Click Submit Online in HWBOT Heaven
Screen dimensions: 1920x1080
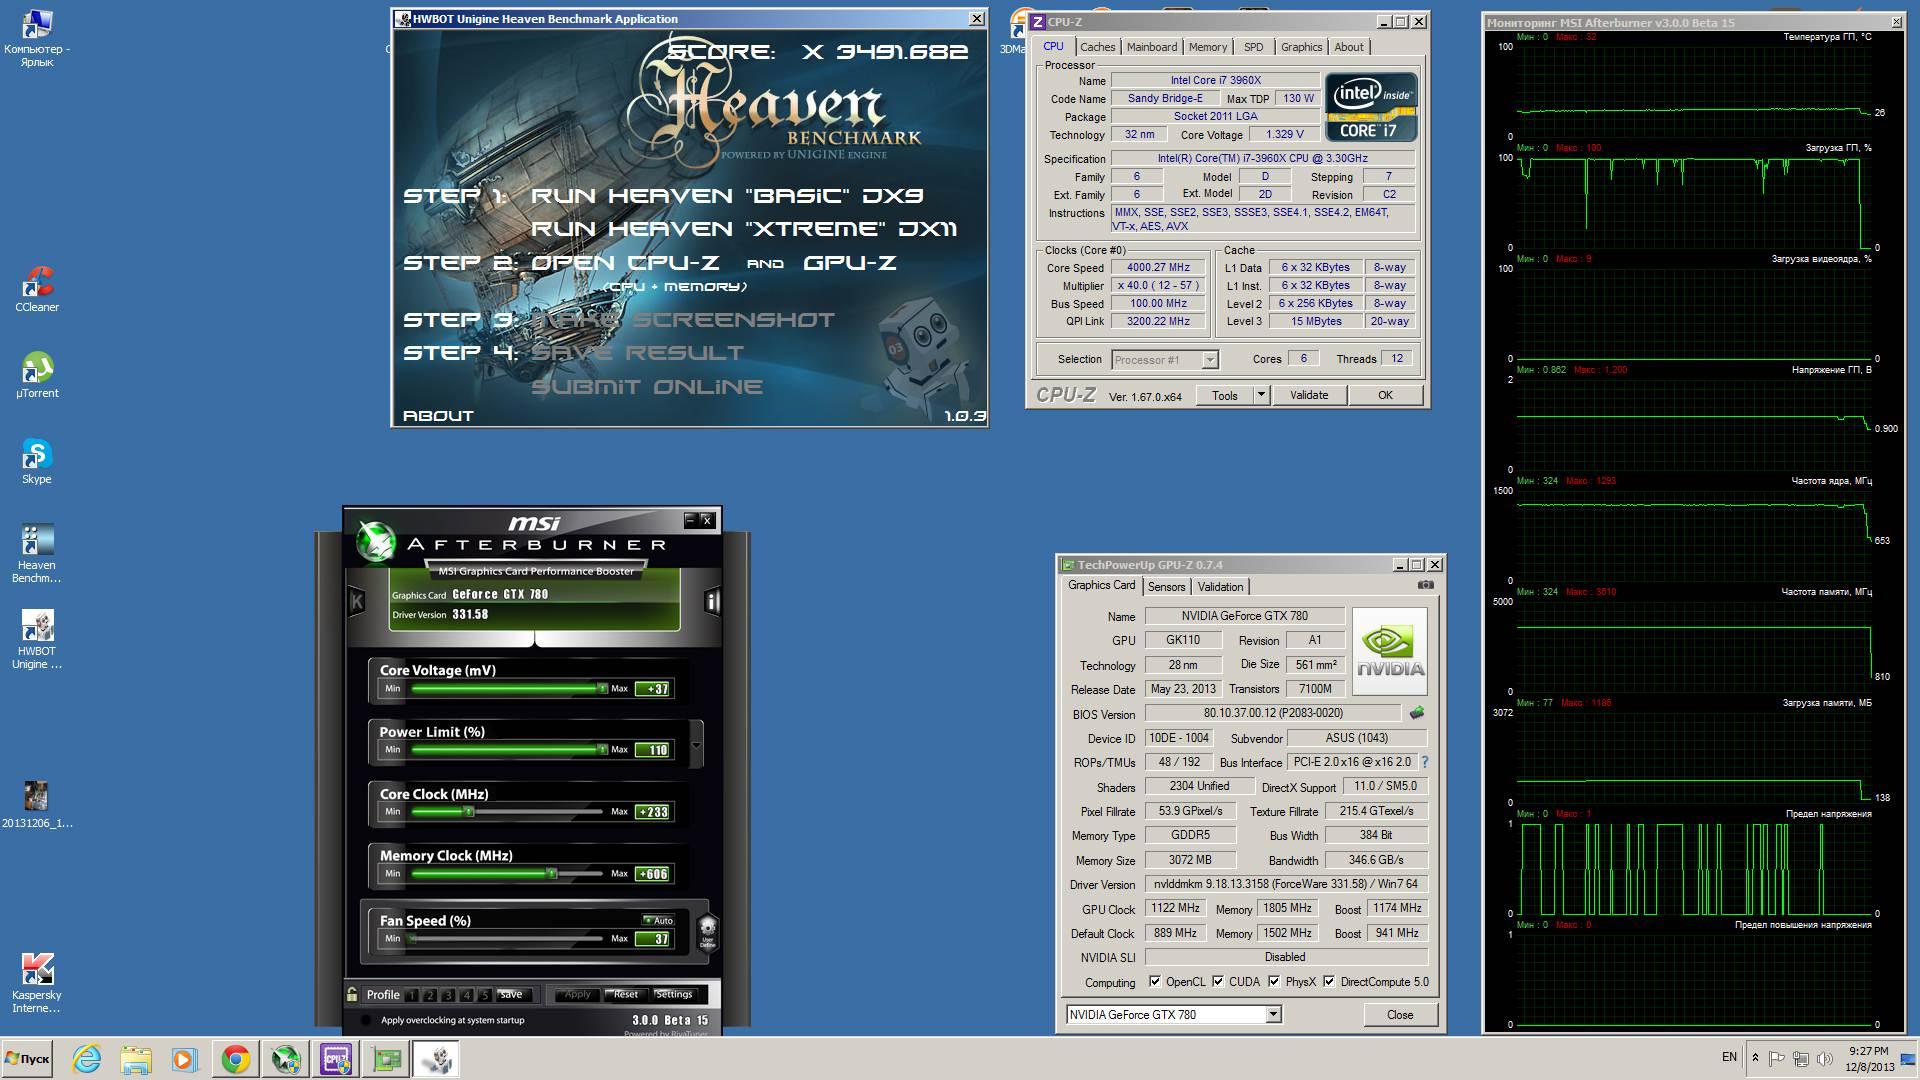coord(647,387)
